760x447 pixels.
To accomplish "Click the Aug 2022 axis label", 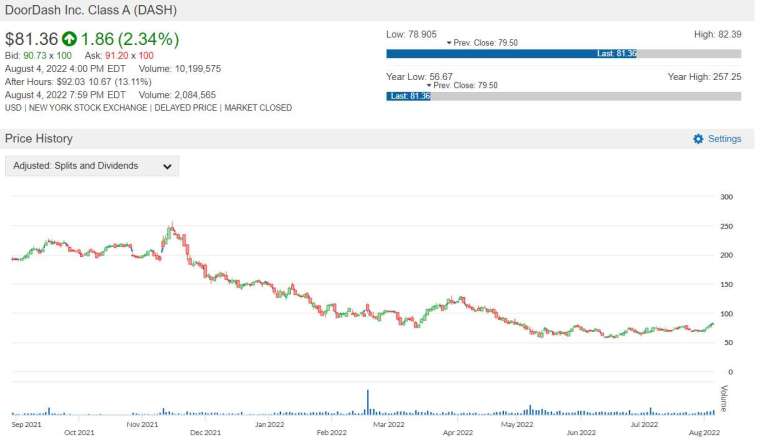I will coord(704,432).
